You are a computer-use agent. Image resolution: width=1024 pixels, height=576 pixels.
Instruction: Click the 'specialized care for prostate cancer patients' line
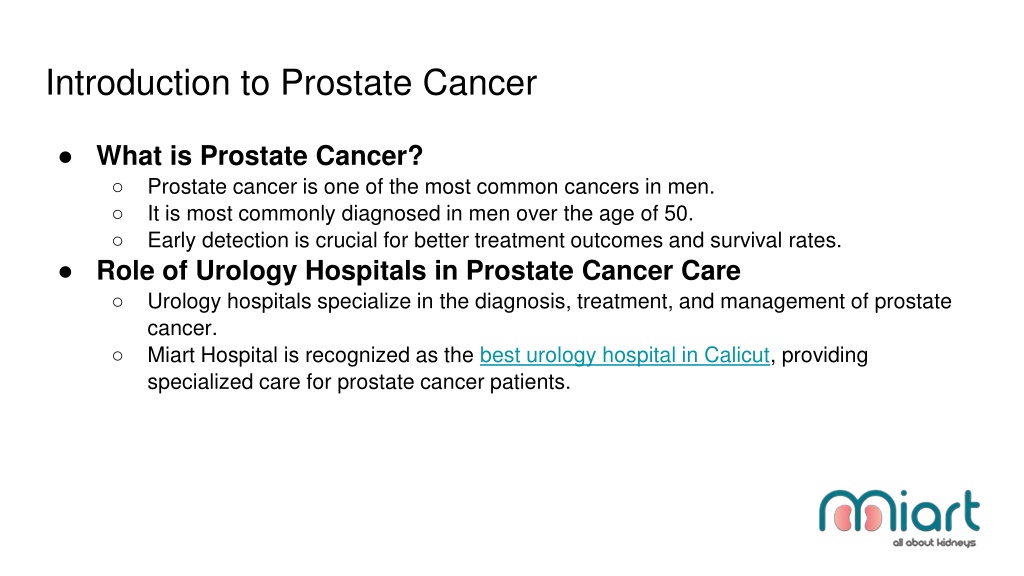pyautogui.click(x=359, y=382)
